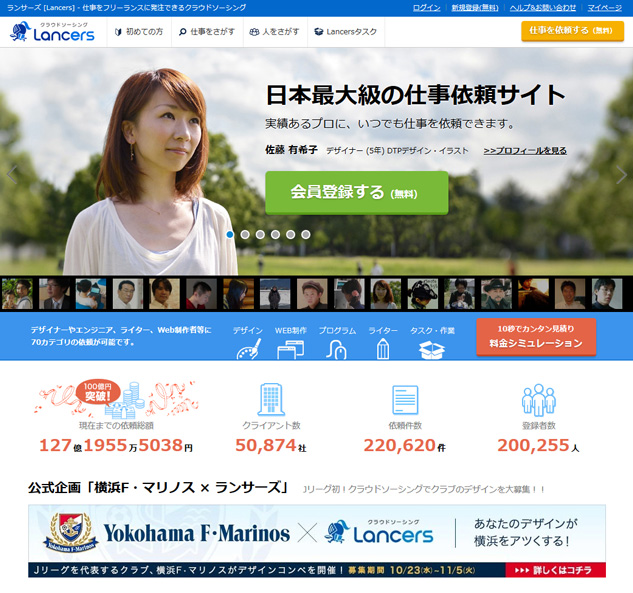The width and height of the screenshot is (633, 593).
Task: Select the ライター category icon
Action: pos(382,348)
